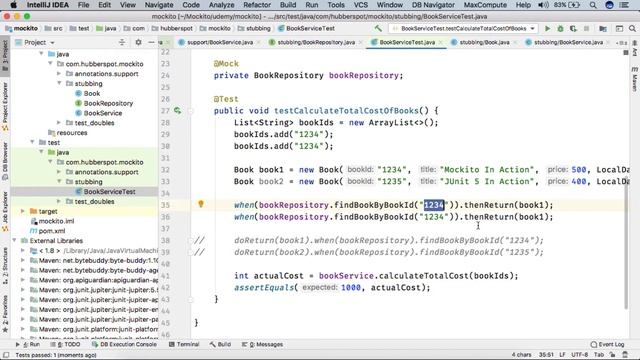
Task: Open the TODO tool window
Action: pos(66,344)
